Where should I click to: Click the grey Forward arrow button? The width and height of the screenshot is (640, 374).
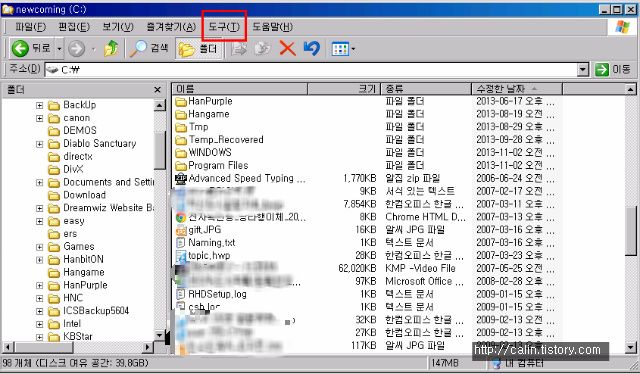click(x=76, y=49)
